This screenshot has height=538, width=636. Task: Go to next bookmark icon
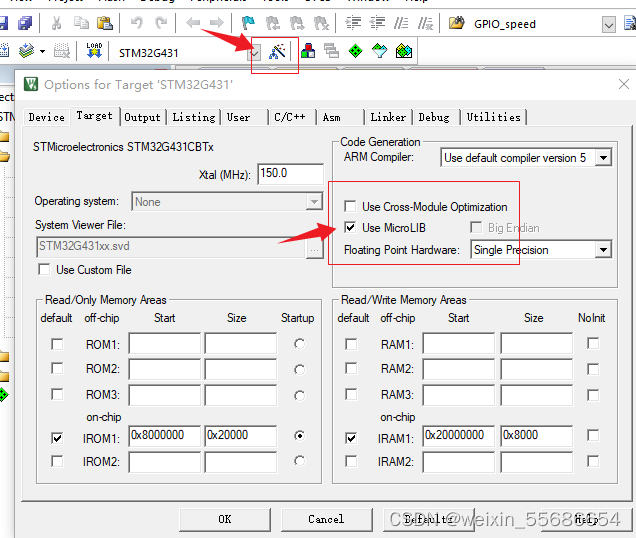pyautogui.click(x=297, y=23)
